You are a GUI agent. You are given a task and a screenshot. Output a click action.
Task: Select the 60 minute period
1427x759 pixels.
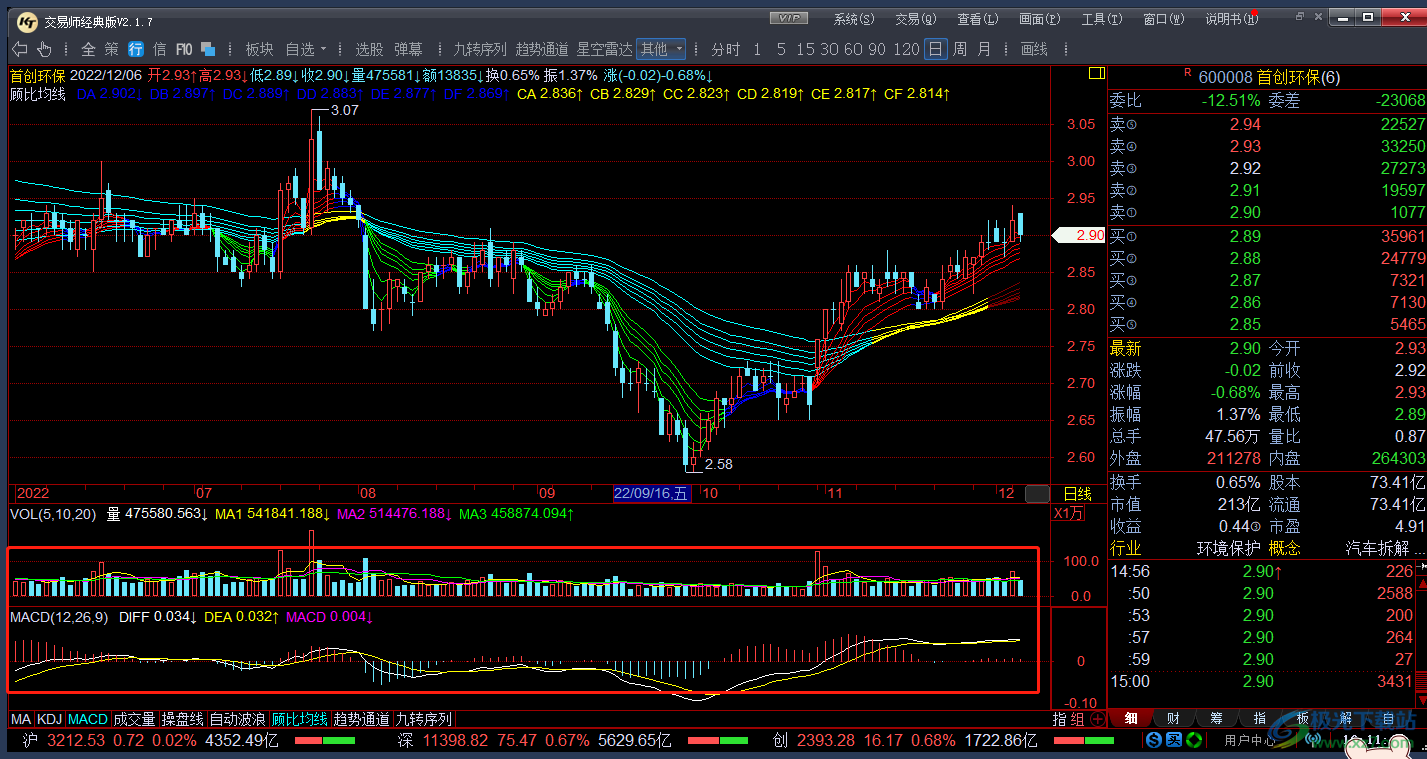coord(854,49)
